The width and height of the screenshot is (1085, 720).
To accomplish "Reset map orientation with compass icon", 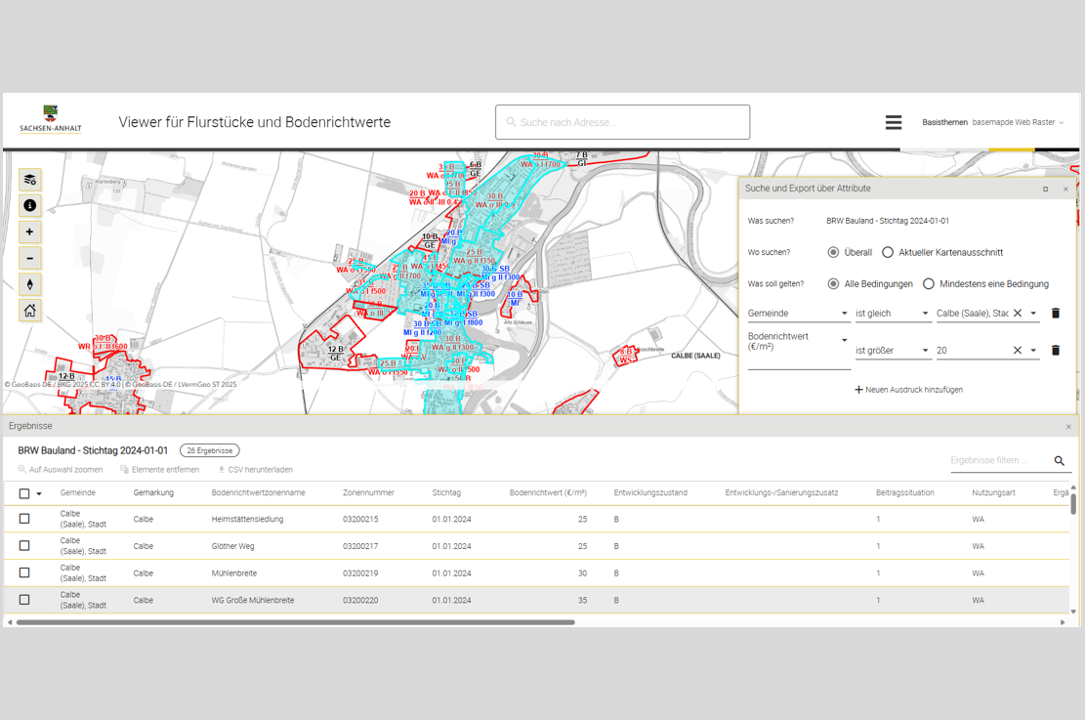I will pyautogui.click(x=30, y=284).
